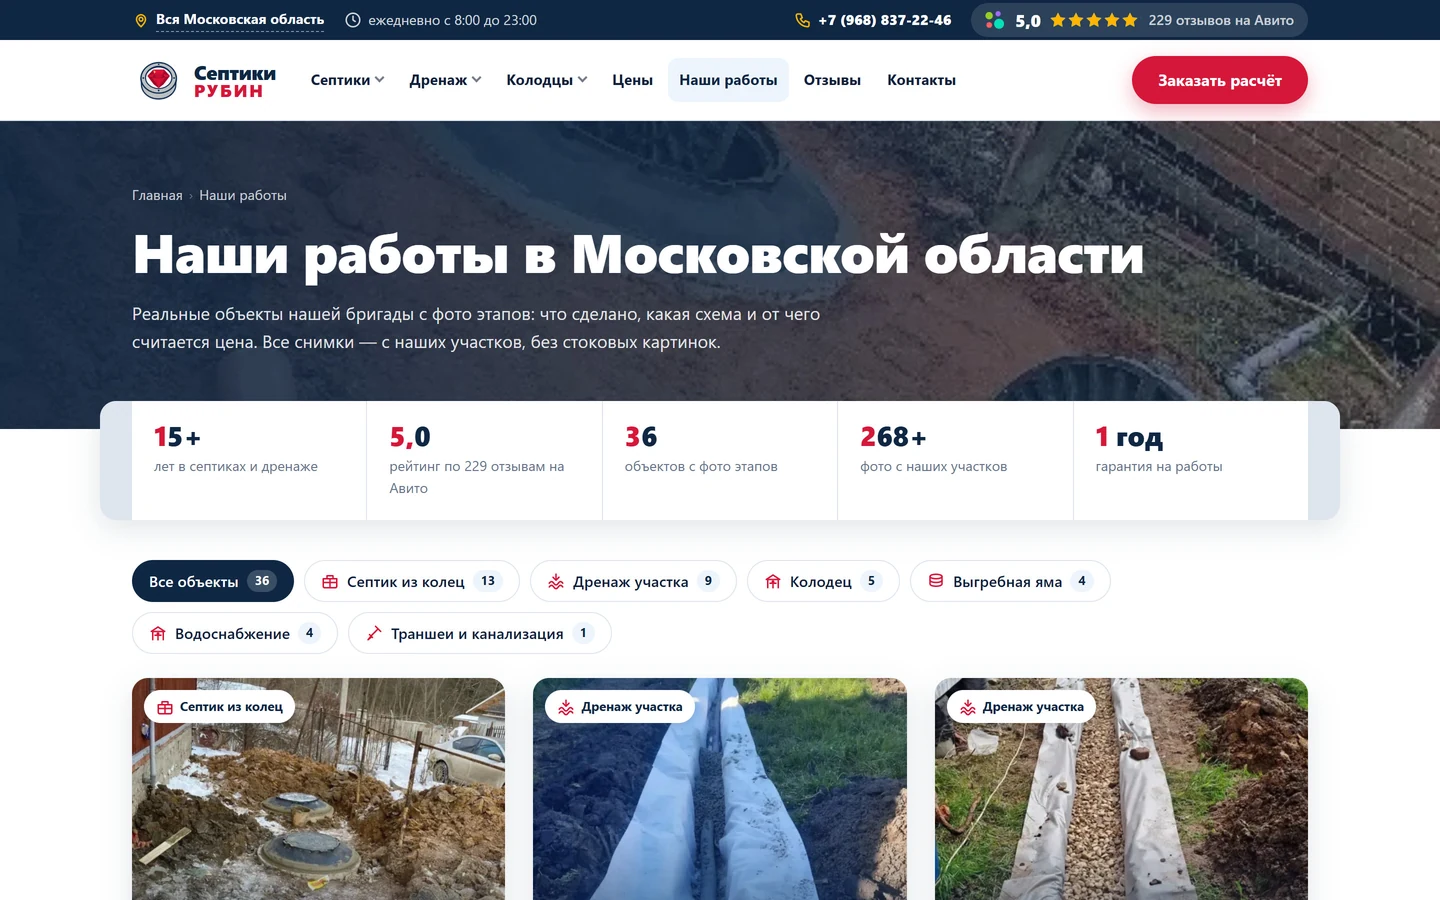Click the Септик из колец badge icon on first photo
This screenshot has width=1440, height=900.
tap(165, 707)
